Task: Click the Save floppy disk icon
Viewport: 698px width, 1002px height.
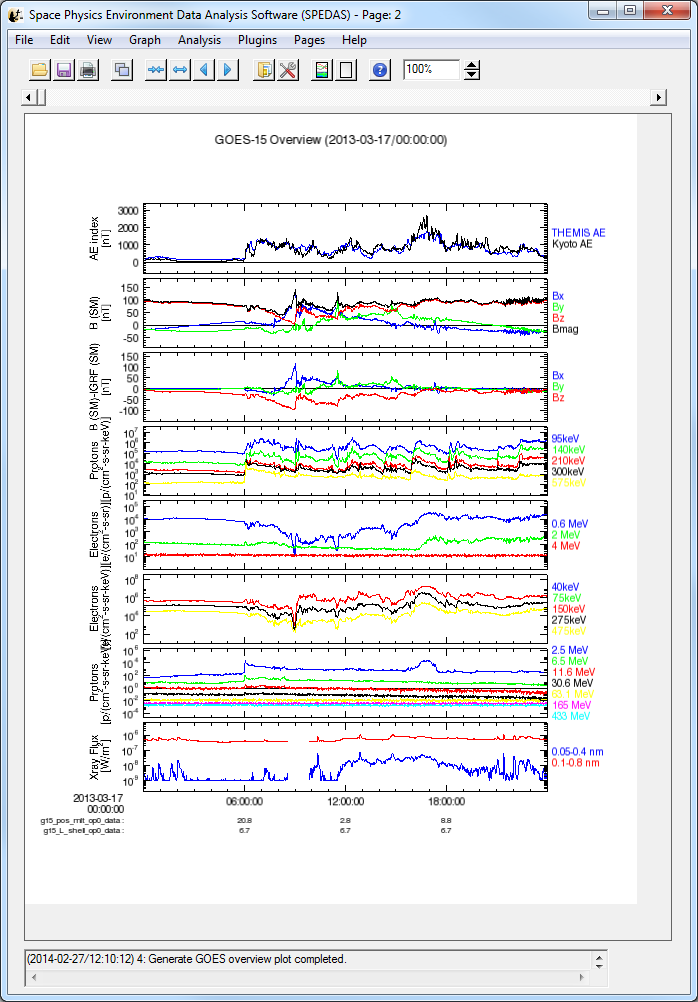Action: click(64, 70)
